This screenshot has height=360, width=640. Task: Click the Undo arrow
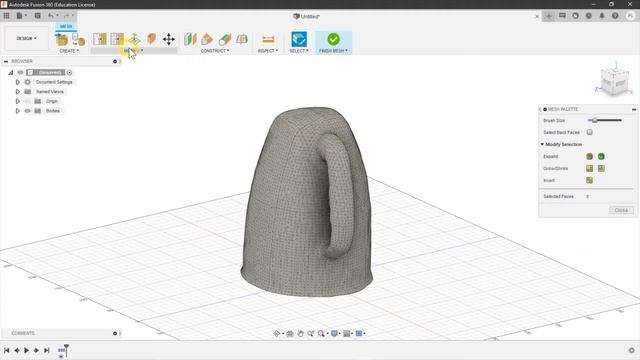(52, 16)
